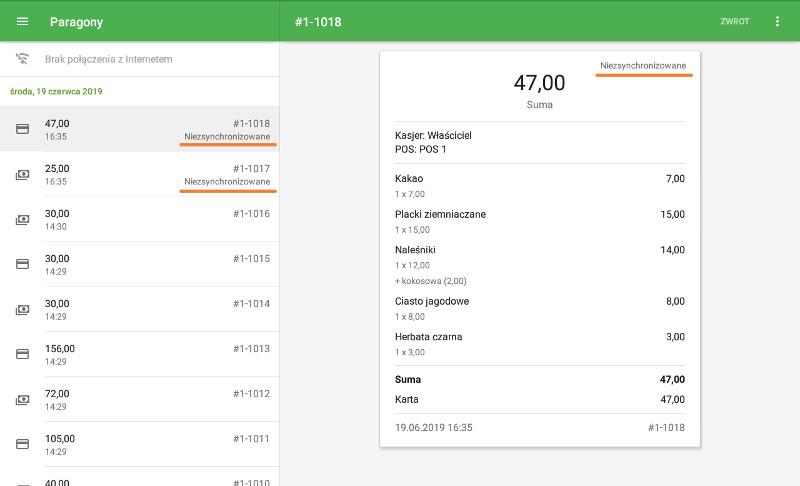Click the 25,00 amount in receipt list

point(57,168)
